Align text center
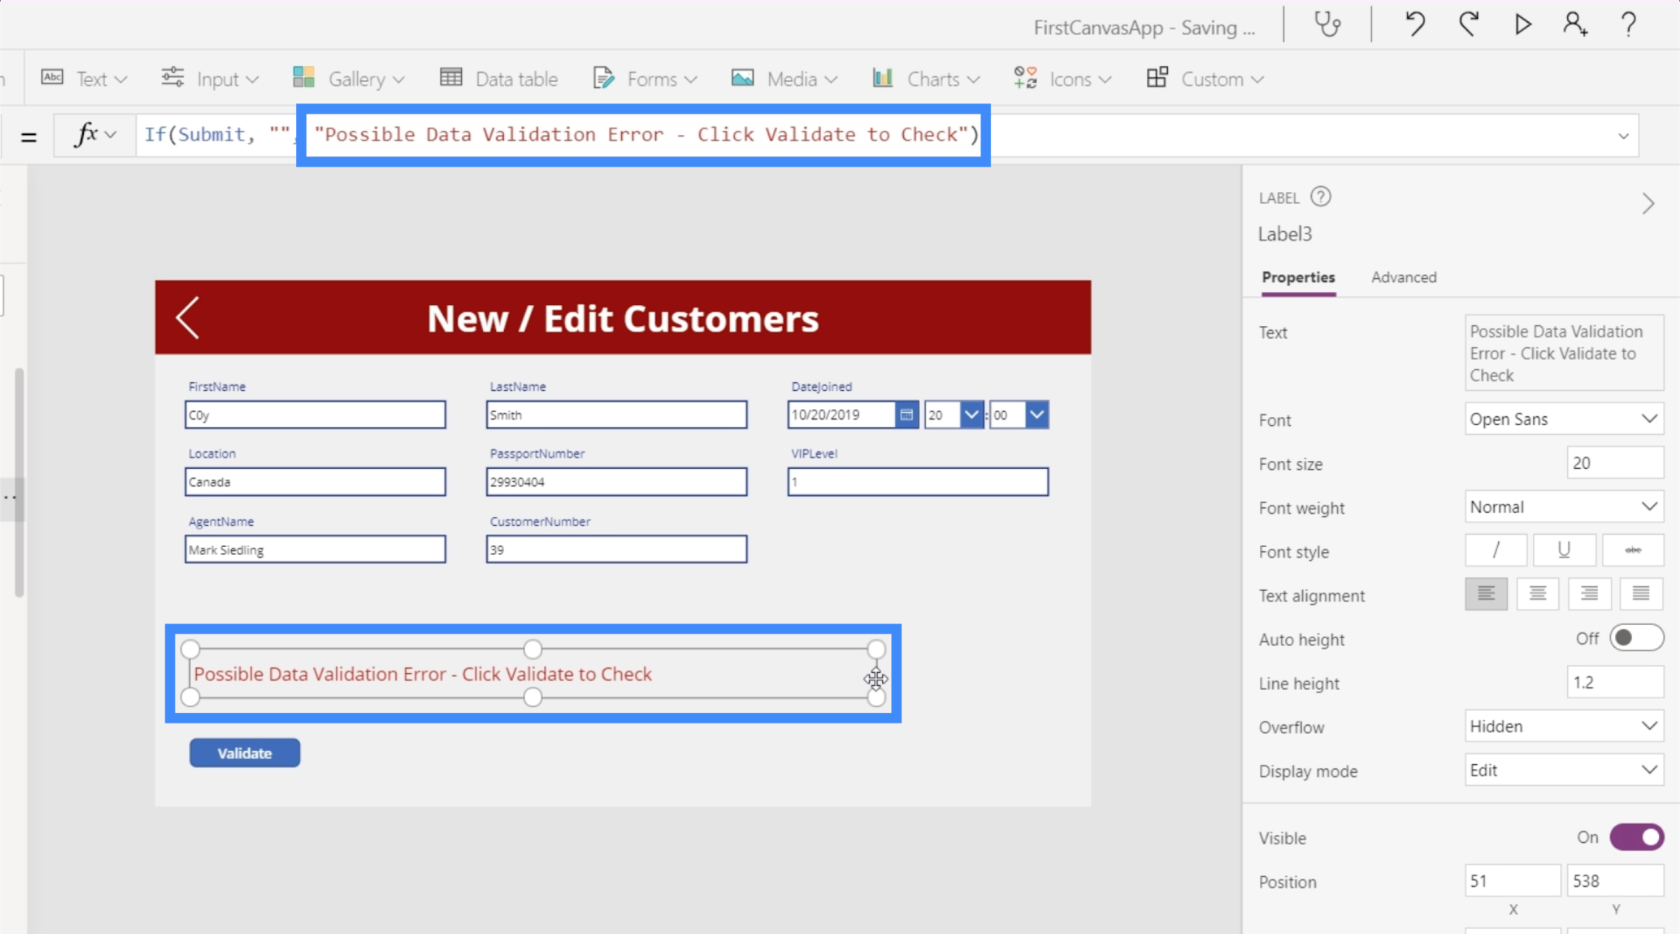Screen dimensions: 1680x934 tap(1538, 594)
